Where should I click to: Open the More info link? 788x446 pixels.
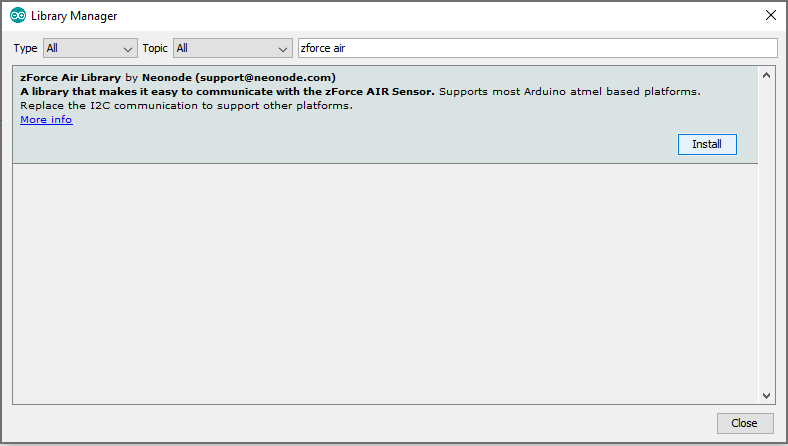[46, 120]
